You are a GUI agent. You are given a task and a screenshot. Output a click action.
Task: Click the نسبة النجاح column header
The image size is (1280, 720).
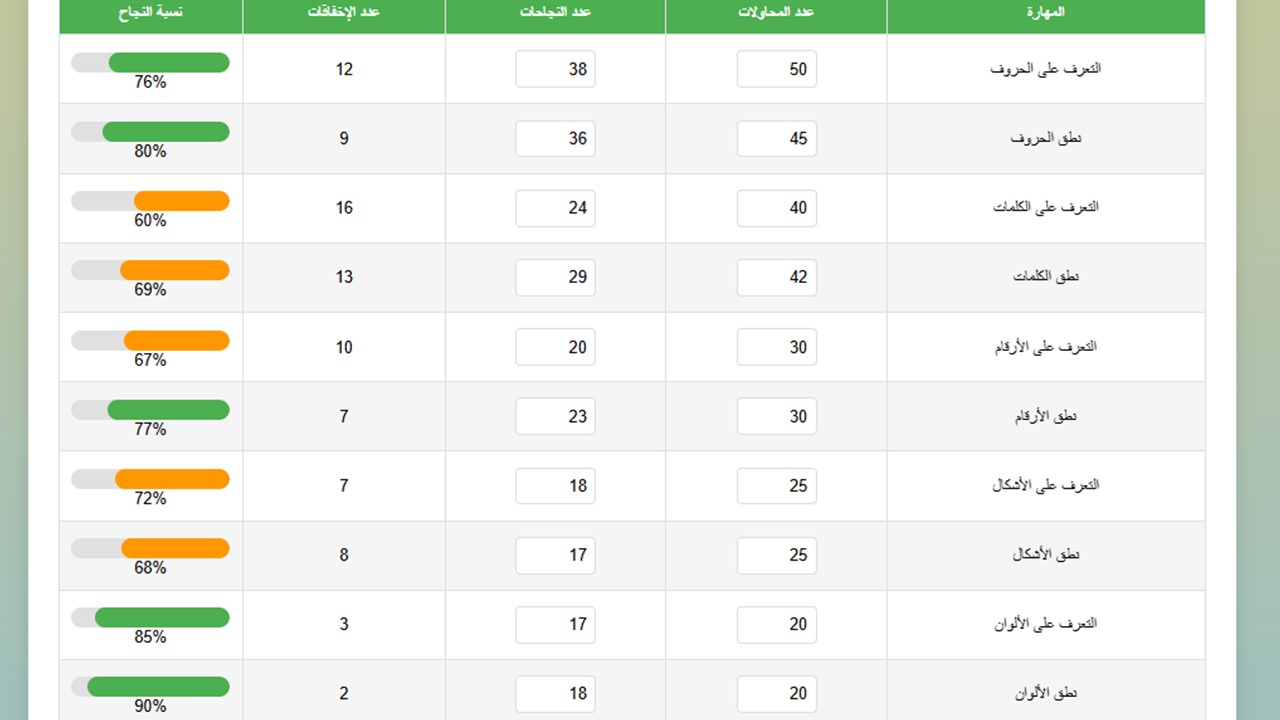[x=151, y=13]
